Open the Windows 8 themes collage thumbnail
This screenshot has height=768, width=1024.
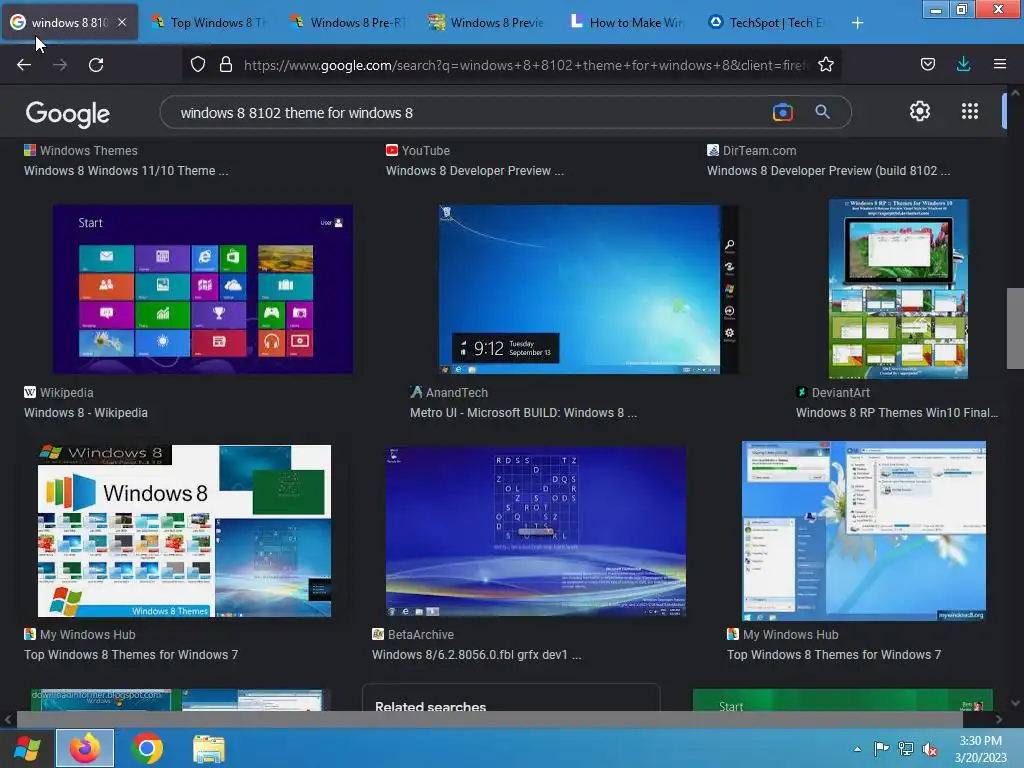pyautogui.click(x=184, y=530)
